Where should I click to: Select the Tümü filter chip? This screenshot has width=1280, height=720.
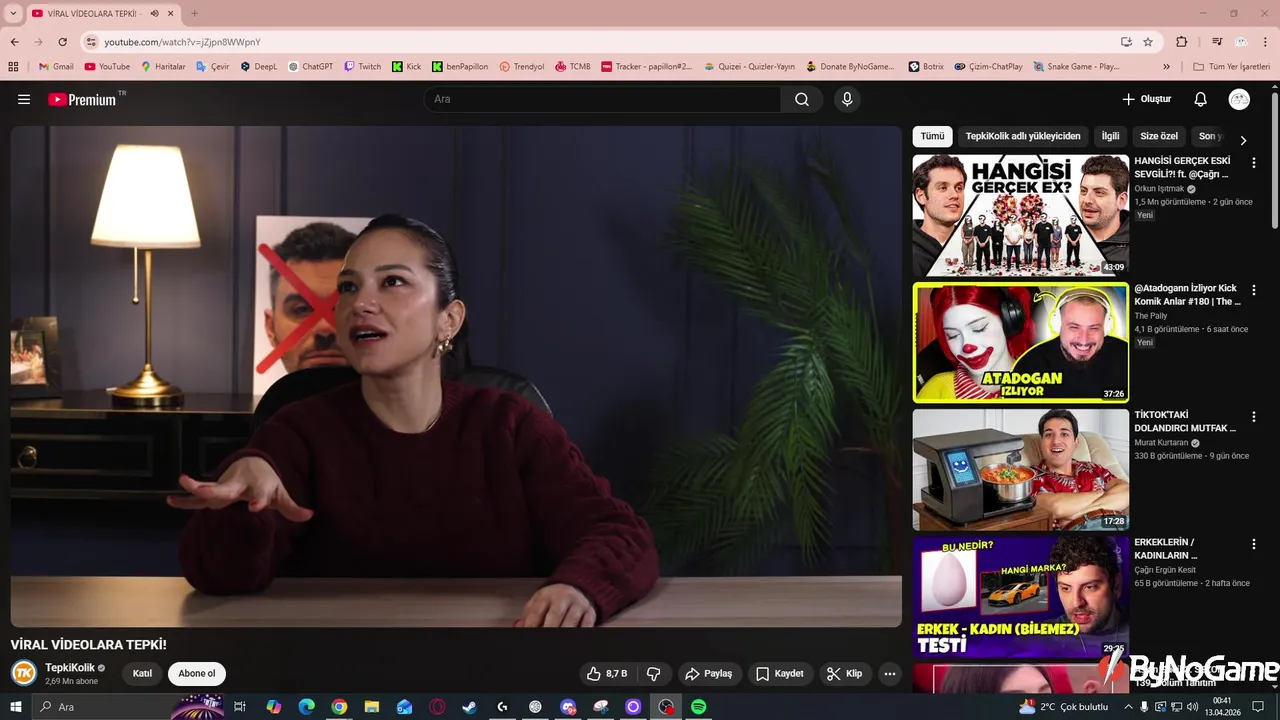pos(932,136)
